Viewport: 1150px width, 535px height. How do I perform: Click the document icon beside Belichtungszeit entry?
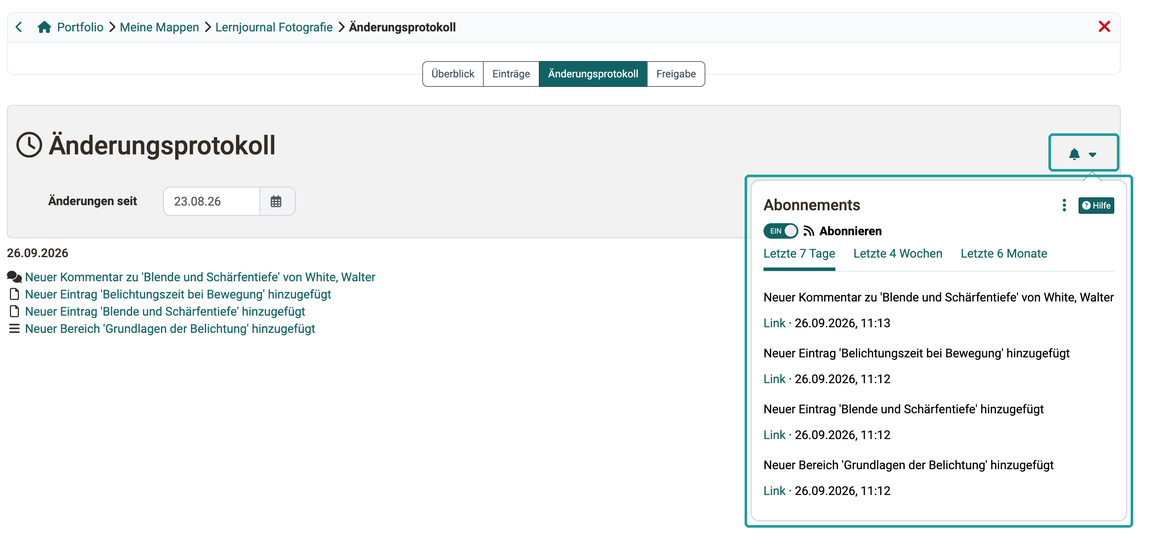point(13,294)
